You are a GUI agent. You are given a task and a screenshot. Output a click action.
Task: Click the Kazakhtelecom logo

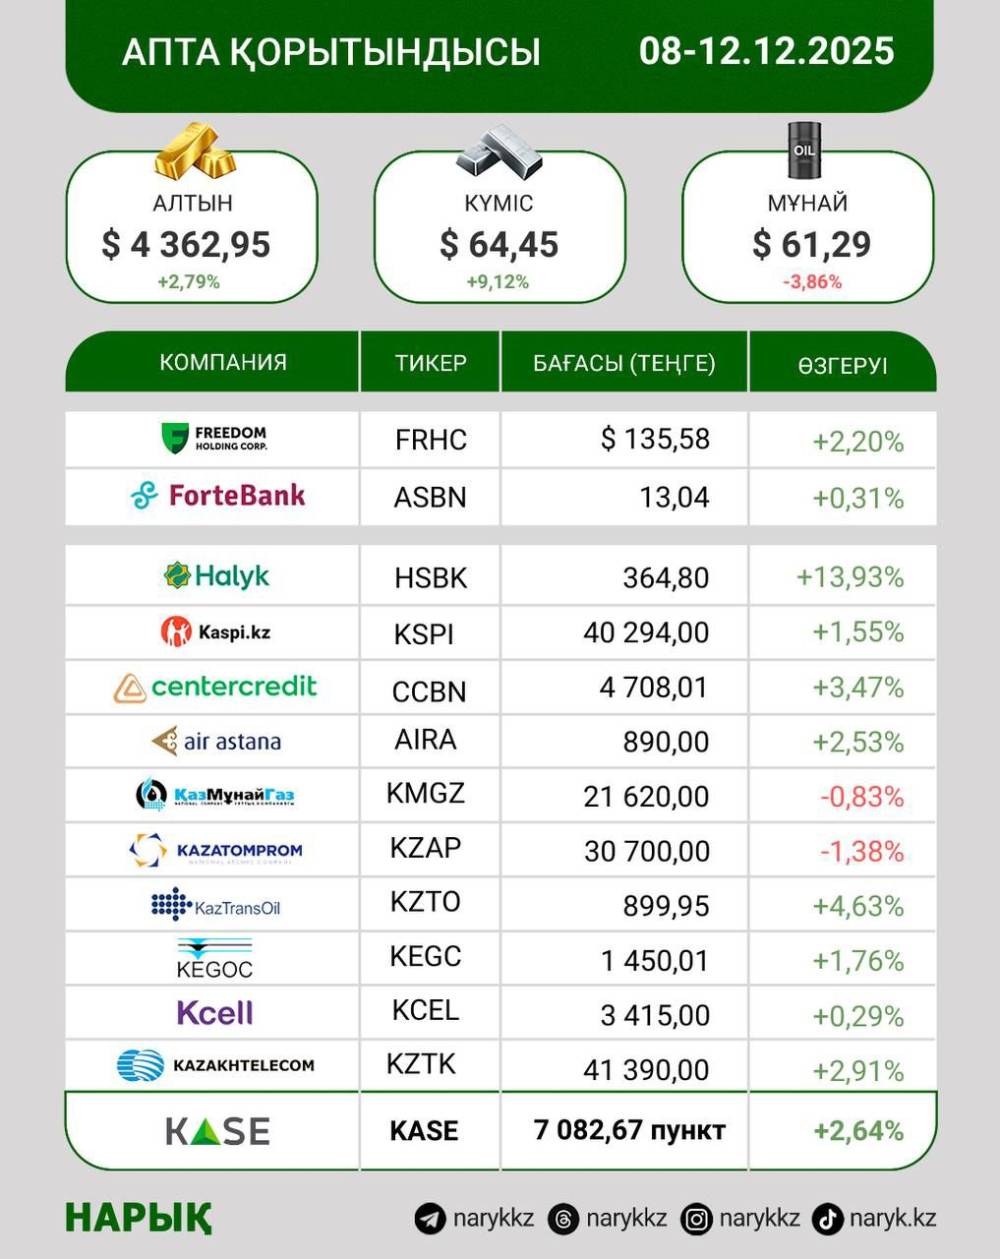pyautogui.click(x=215, y=1065)
